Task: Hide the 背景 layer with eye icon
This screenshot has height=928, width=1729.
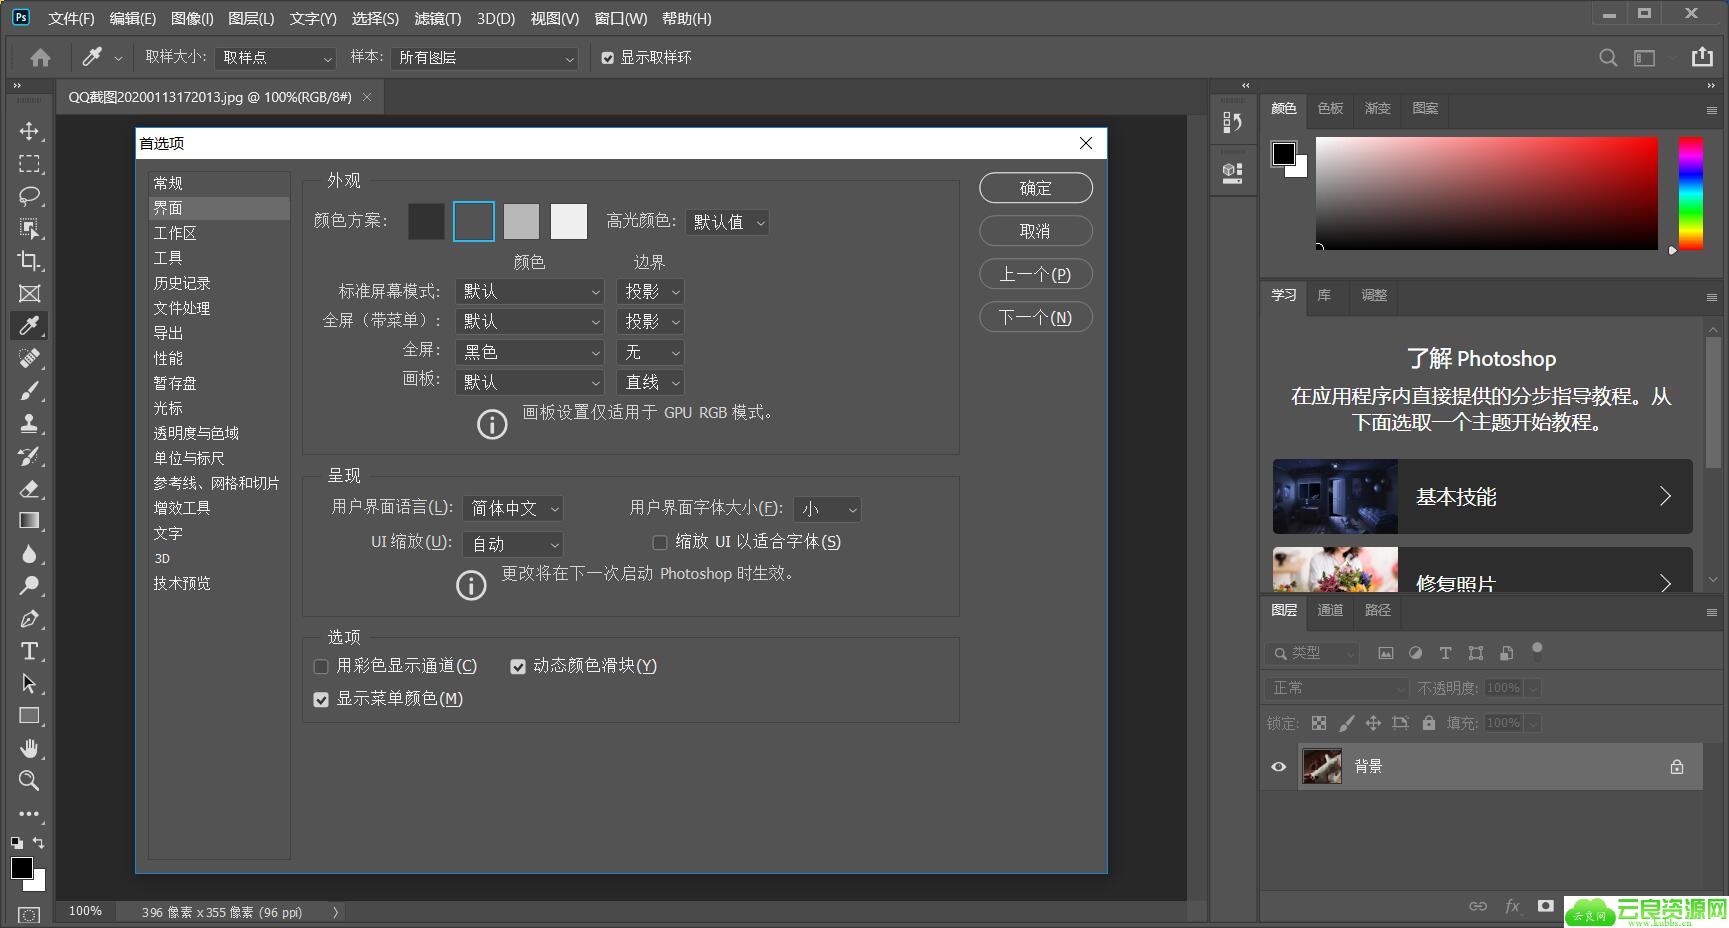Action: 1278,767
